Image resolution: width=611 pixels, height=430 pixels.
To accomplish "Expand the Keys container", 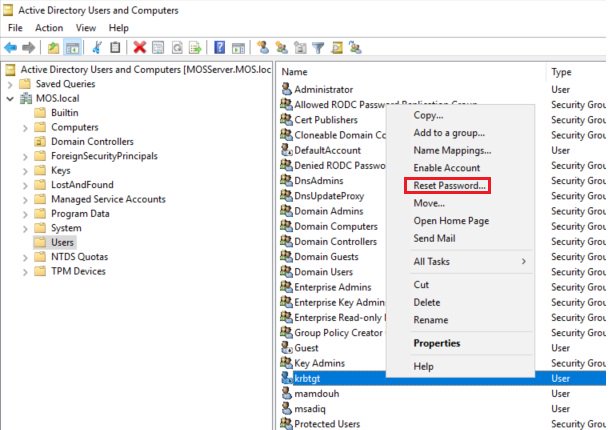I will (25, 171).
